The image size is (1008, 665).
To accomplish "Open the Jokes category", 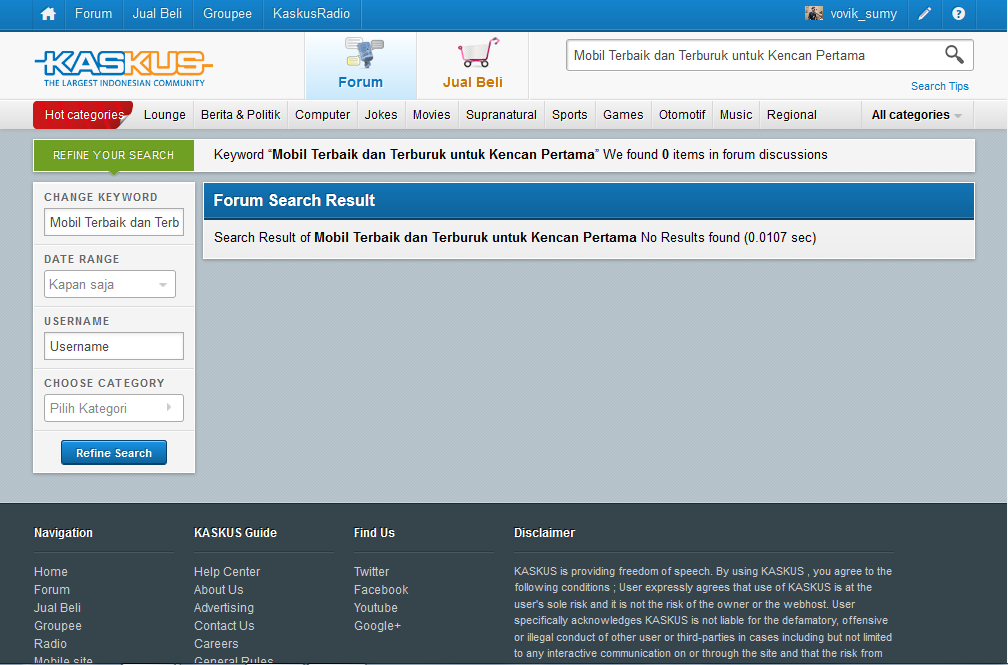I will coord(381,114).
